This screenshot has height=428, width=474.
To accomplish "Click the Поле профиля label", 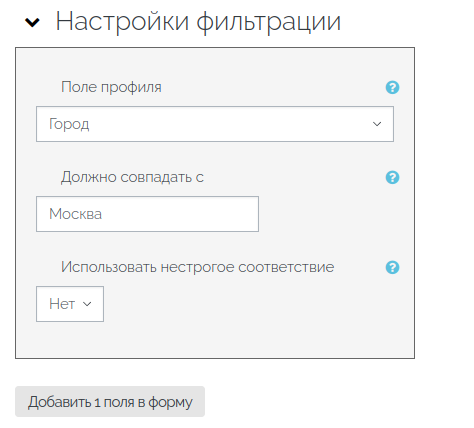I will click(x=111, y=87).
